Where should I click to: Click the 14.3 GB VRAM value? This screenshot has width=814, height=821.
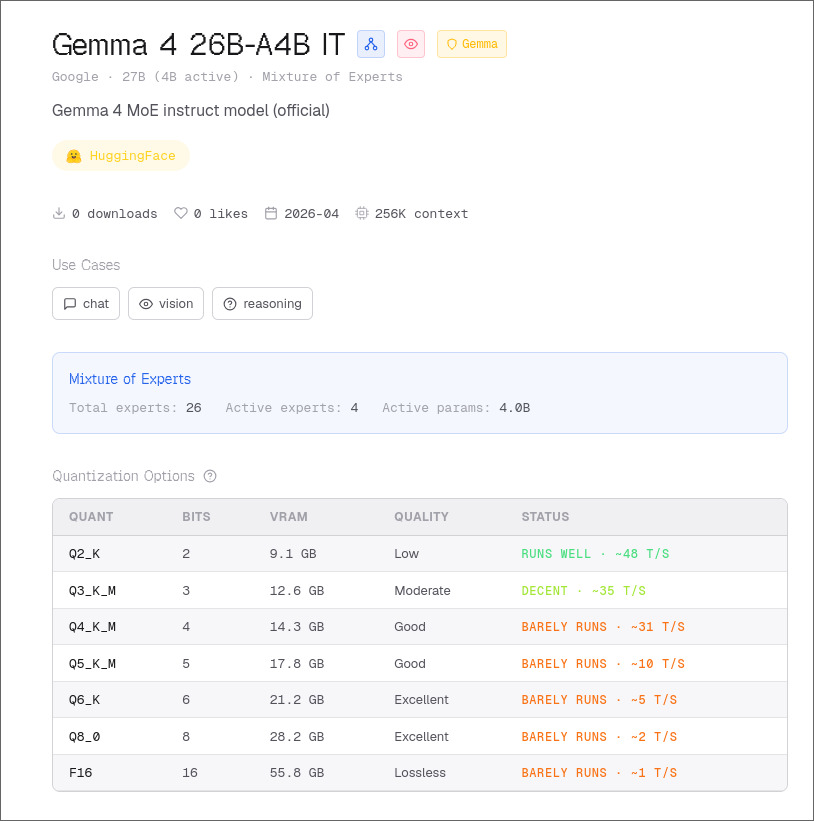pyautogui.click(x=297, y=627)
